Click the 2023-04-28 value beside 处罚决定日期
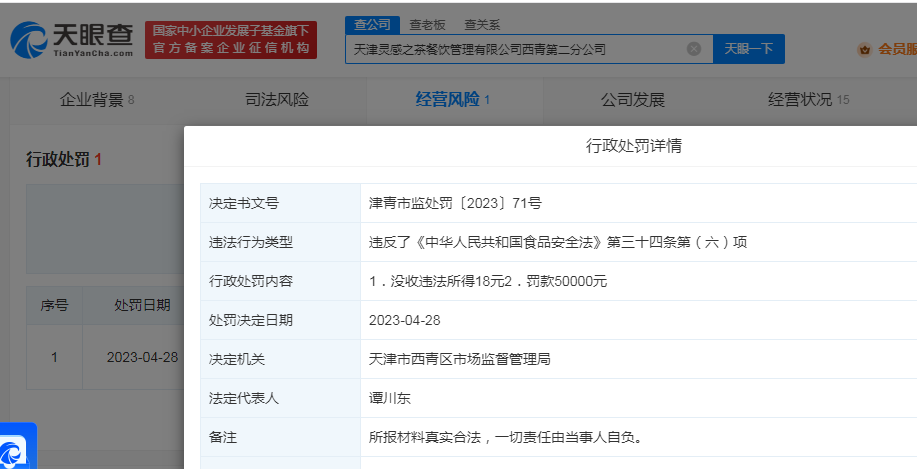The height and width of the screenshot is (469, 917). coord(405,320)
